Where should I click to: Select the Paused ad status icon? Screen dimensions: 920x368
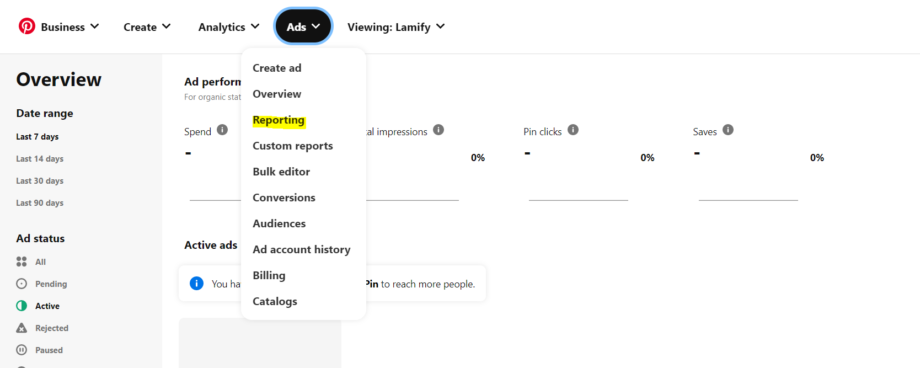tap(22, 350)
